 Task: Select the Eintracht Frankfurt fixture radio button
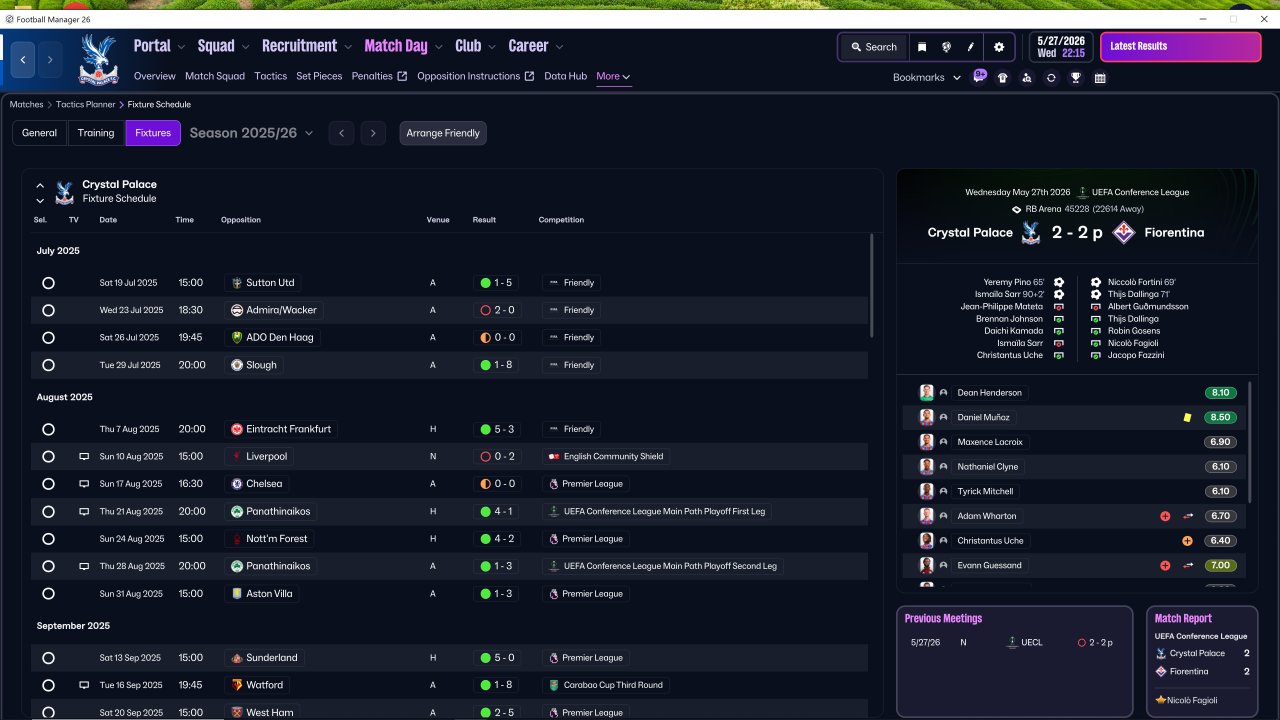click(x=48, y=429)
